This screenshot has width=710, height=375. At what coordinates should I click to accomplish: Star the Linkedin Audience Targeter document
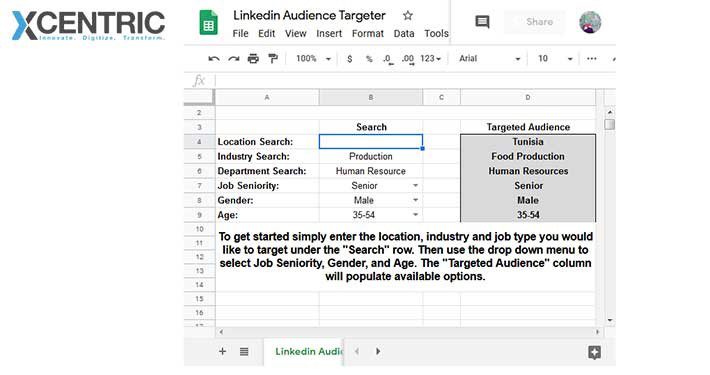click(408, 15)
